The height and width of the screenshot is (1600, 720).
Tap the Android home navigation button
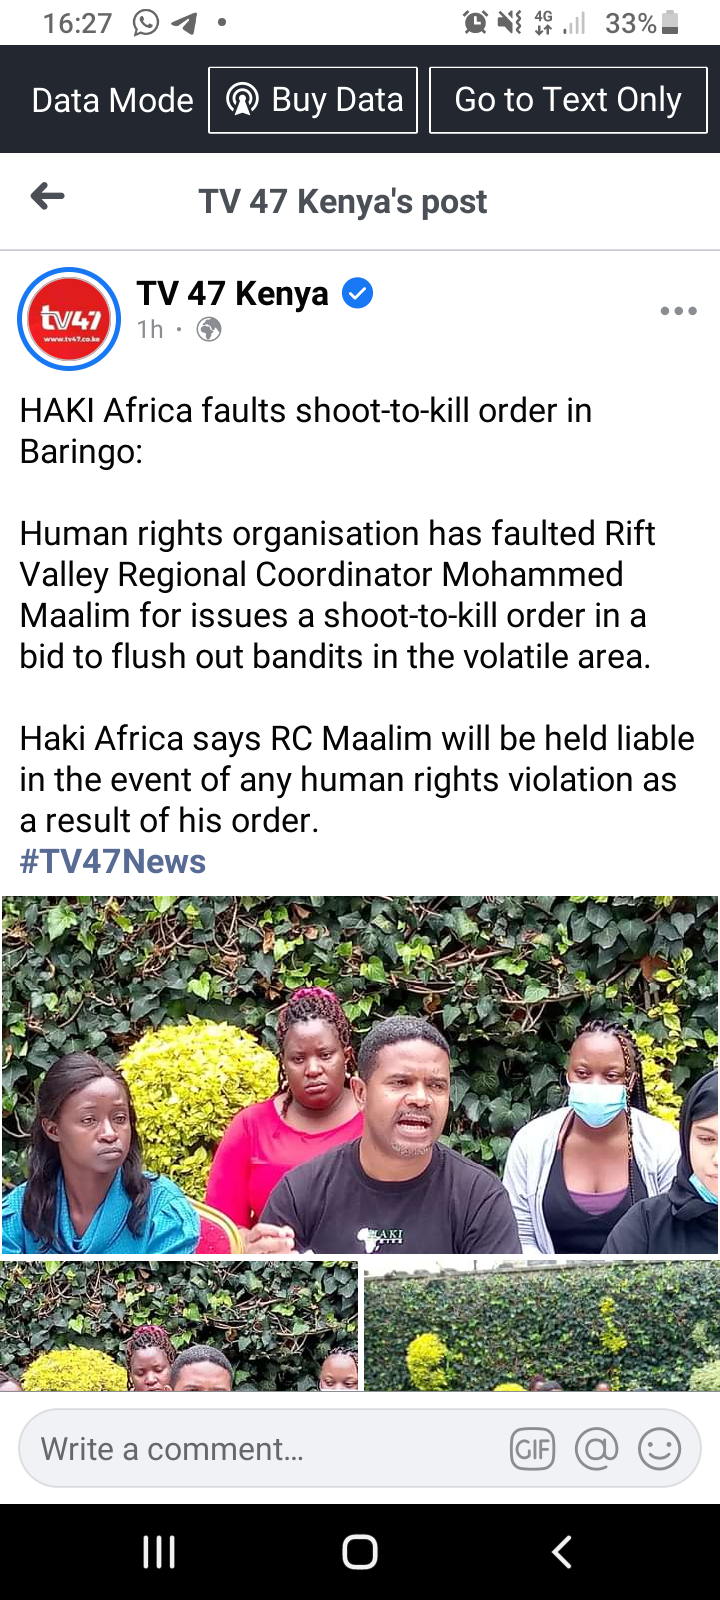[x=360, y=1552]
